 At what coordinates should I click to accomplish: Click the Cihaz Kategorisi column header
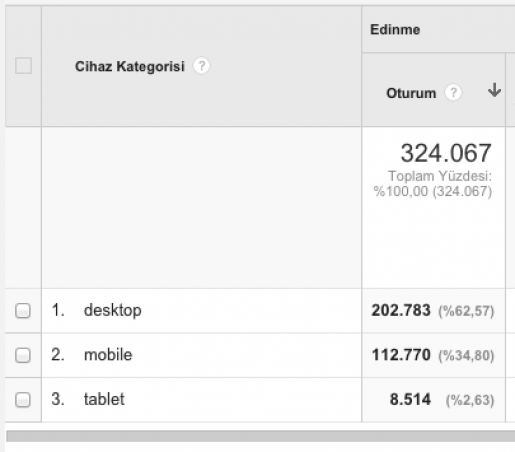130,66
